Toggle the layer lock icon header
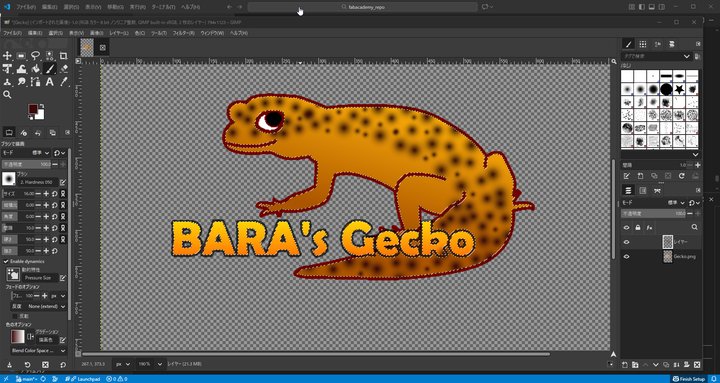The height and width of the screenshot is (383, 720). click(638, 227)
